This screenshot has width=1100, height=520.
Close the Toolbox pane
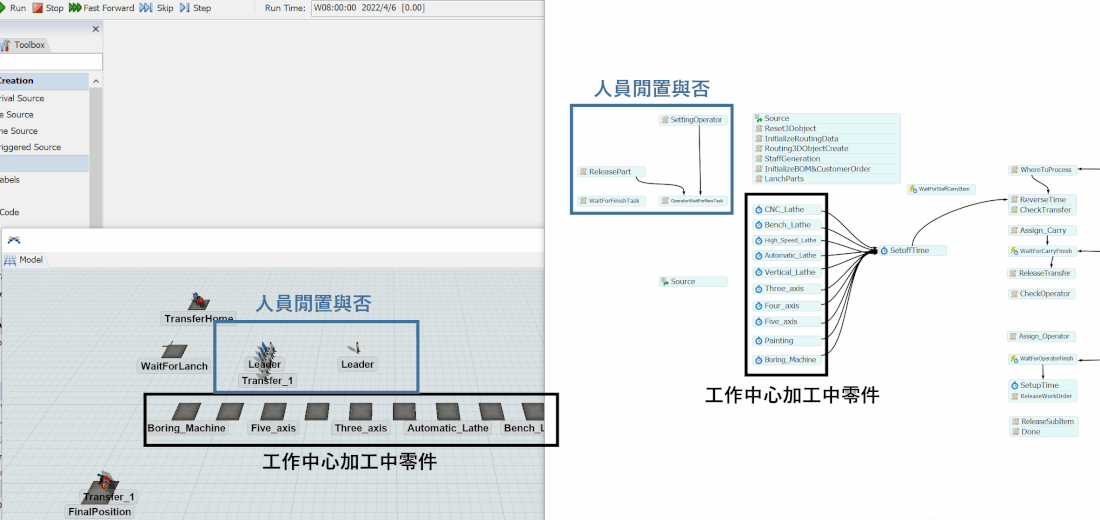coord(96,29)
